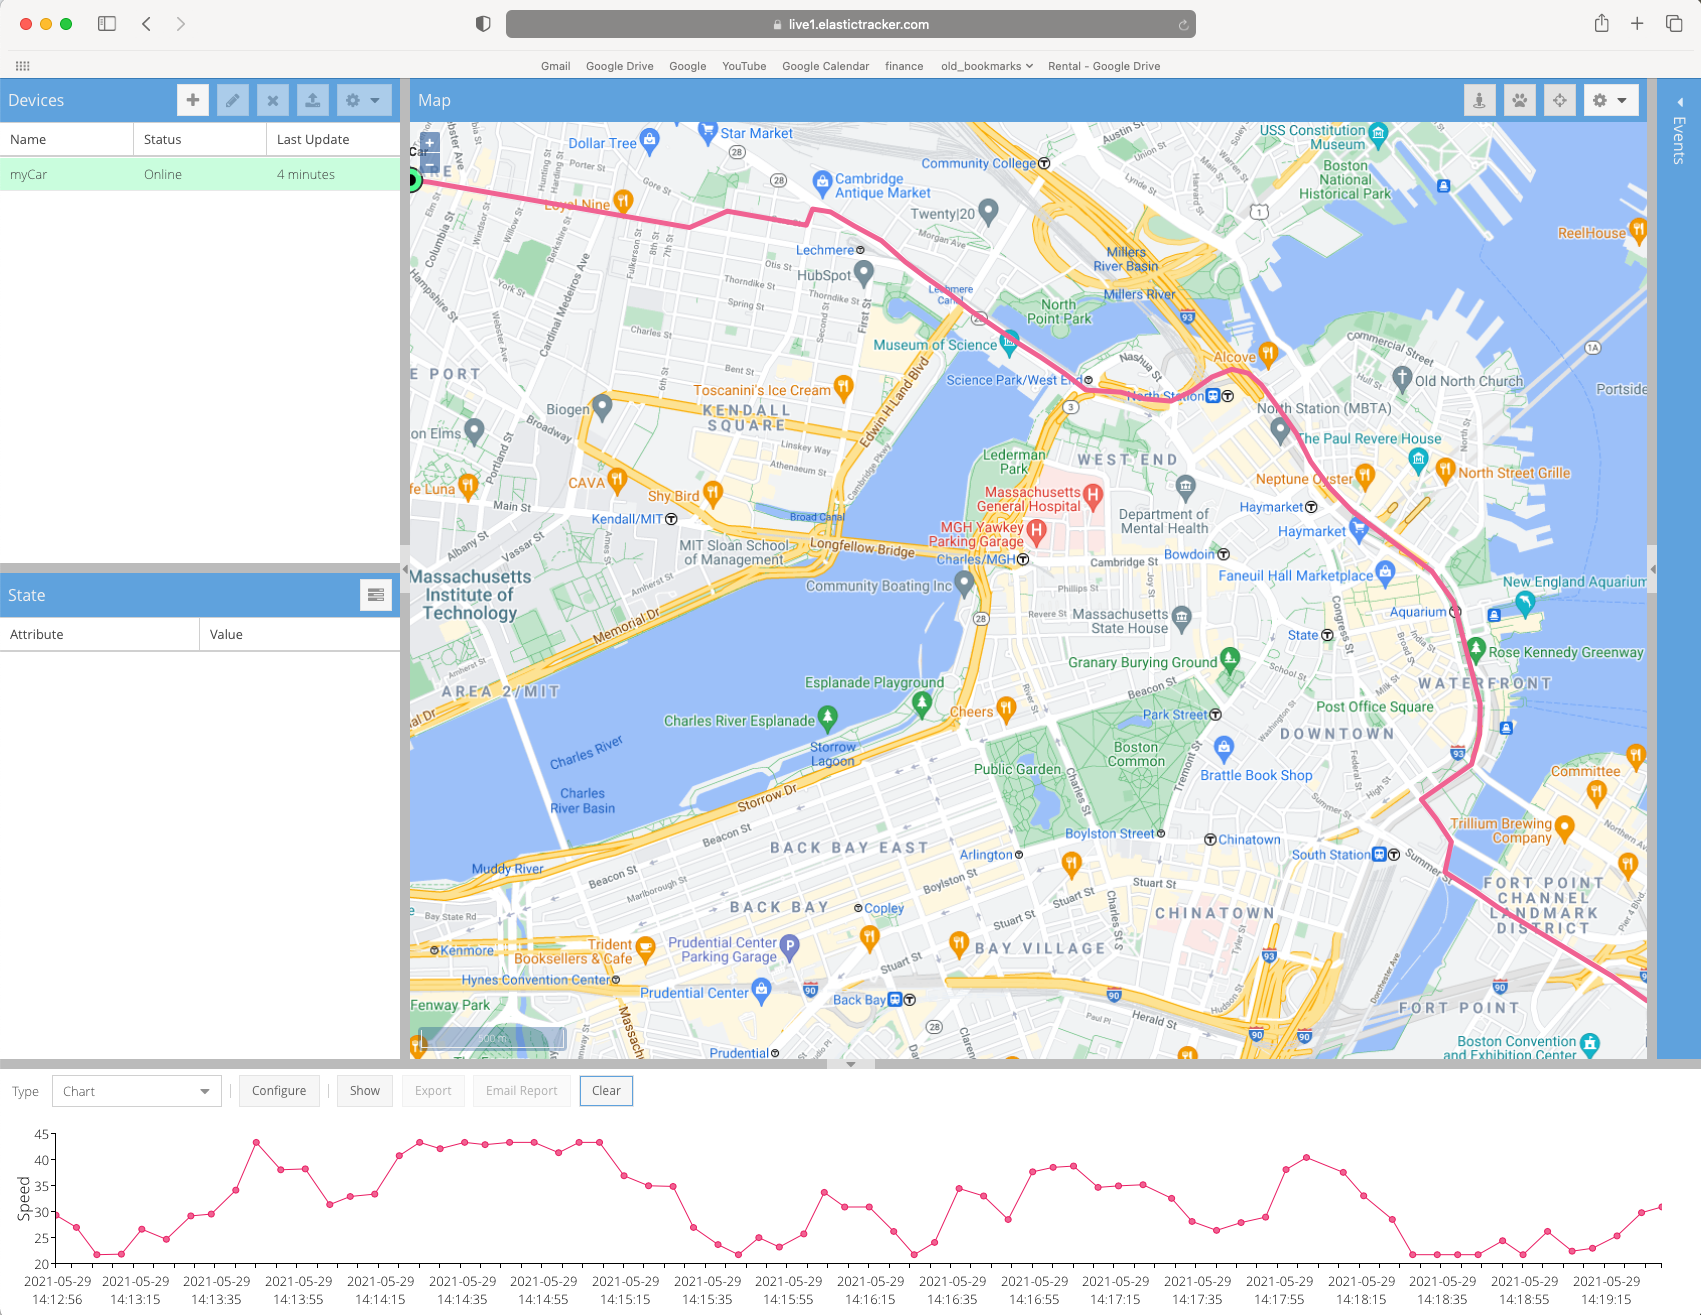
Task: Click the device command upload icon
Action: pos(312,100)
